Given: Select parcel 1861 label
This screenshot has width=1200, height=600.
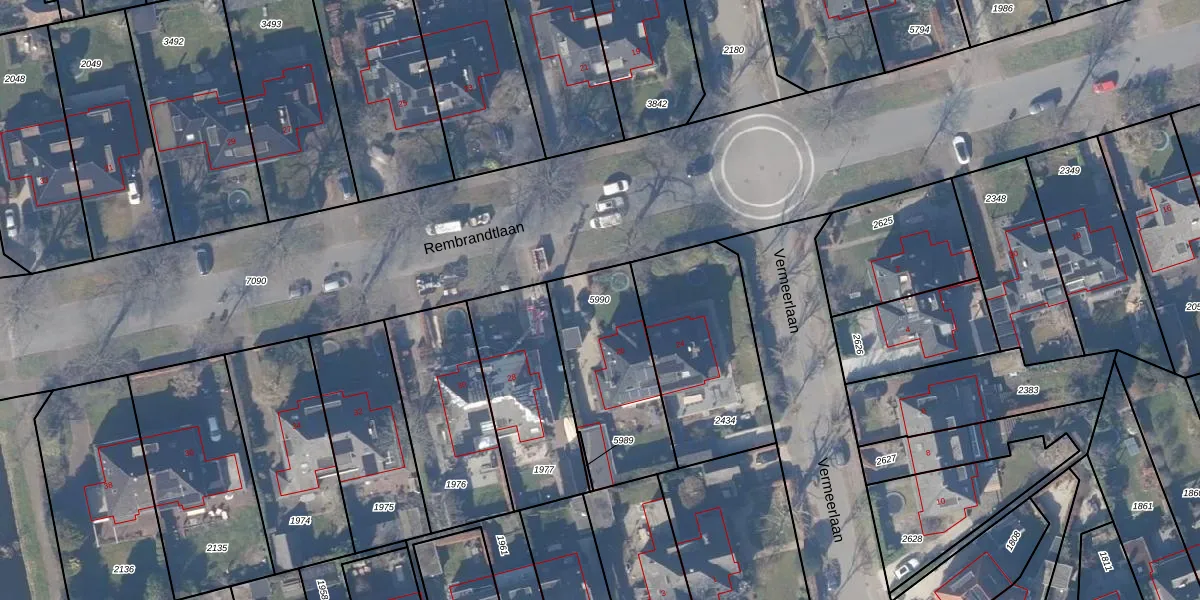Looking at the screenshot, I should (x=1143, y=507).
